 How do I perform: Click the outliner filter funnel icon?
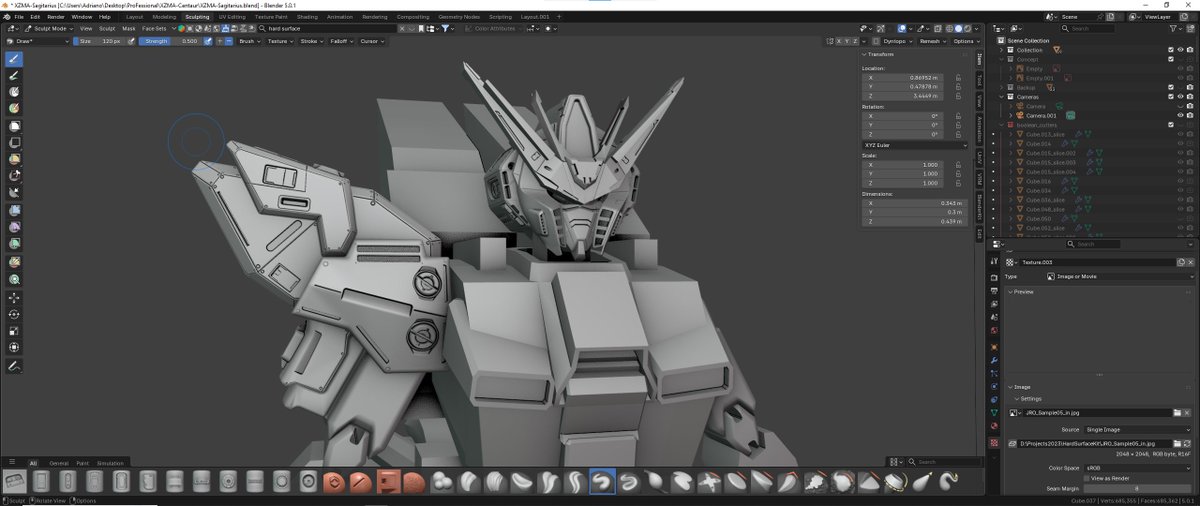(1175, 28)
